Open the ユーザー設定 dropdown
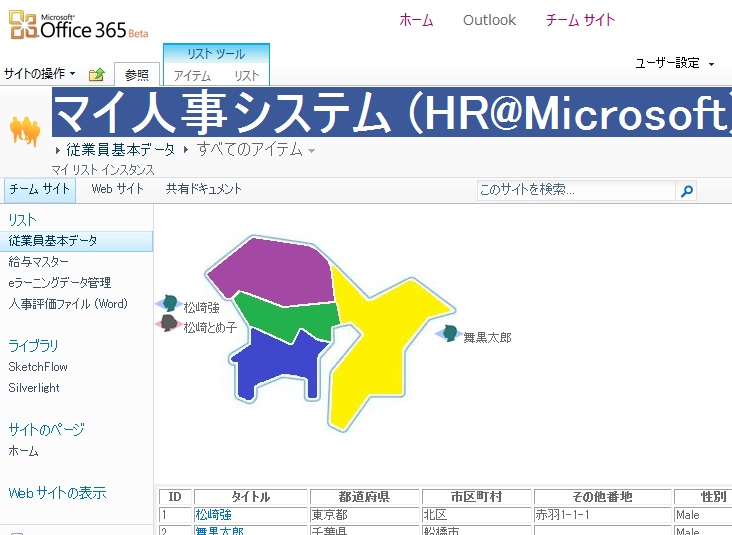This screenshot has width=732, height=535. [674, 63]
